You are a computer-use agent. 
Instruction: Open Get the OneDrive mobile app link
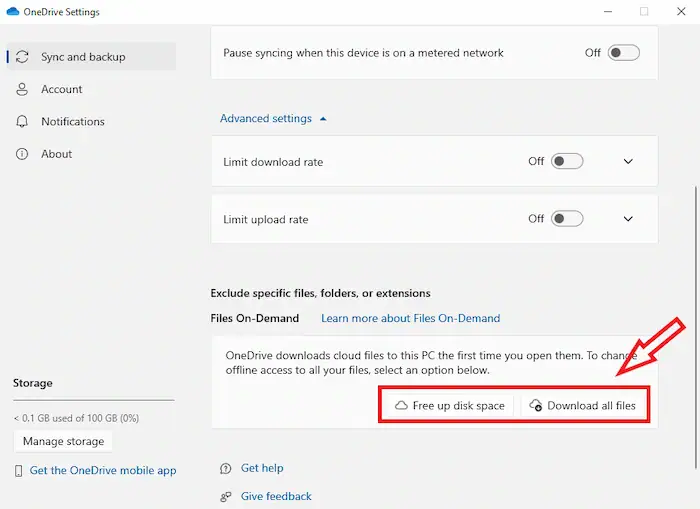[103, 471]
